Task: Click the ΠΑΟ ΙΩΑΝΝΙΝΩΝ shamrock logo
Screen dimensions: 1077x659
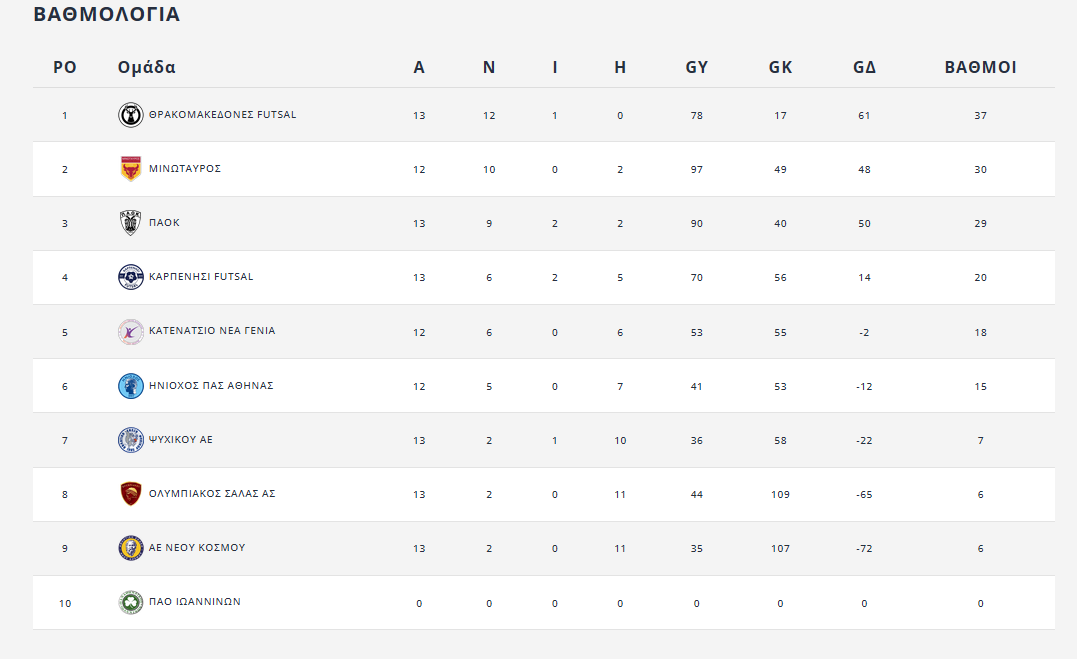Action: coord(130,603)
